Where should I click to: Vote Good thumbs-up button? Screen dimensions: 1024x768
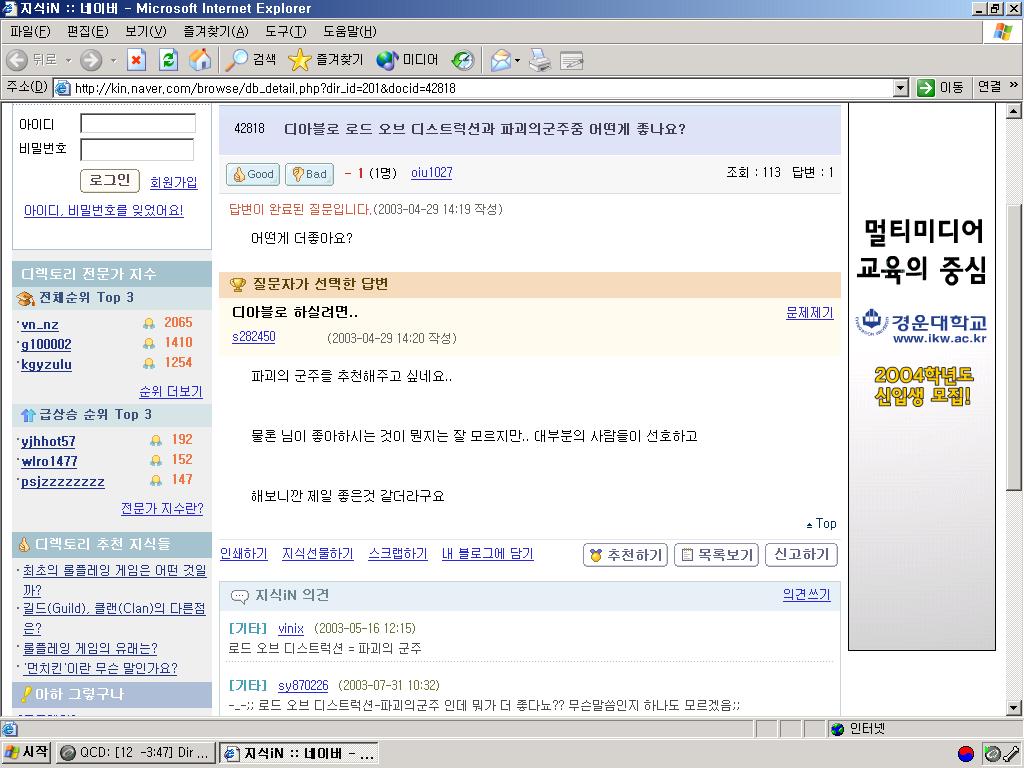point(253,174)
